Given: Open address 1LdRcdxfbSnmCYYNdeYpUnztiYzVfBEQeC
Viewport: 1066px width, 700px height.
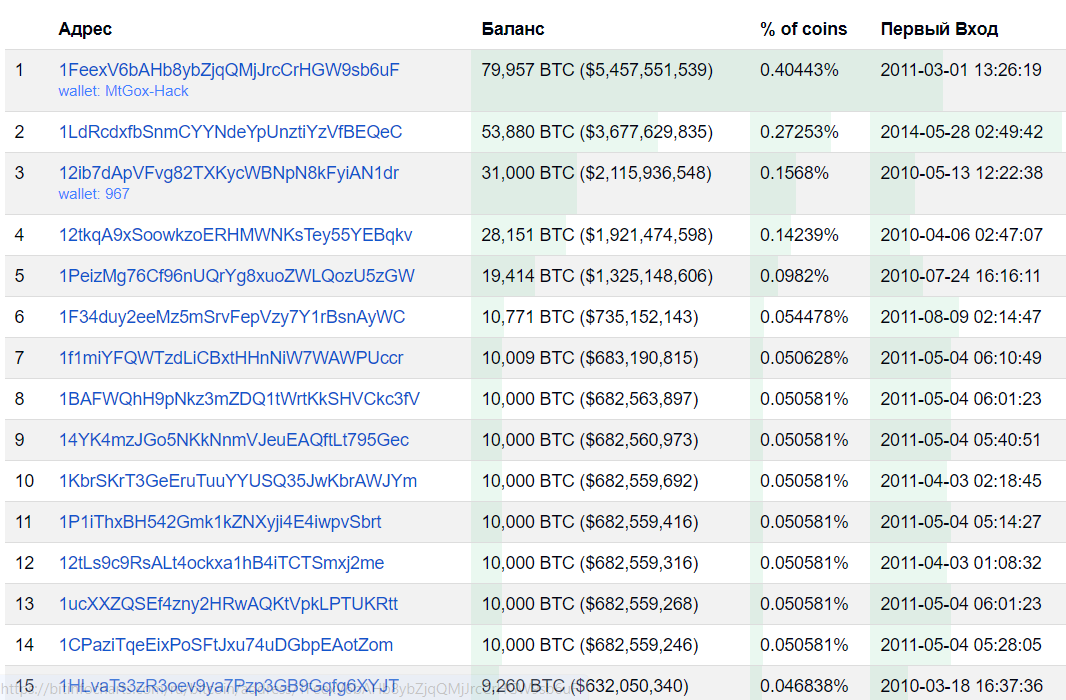Looking at the screenshot, I should [230, 132].
